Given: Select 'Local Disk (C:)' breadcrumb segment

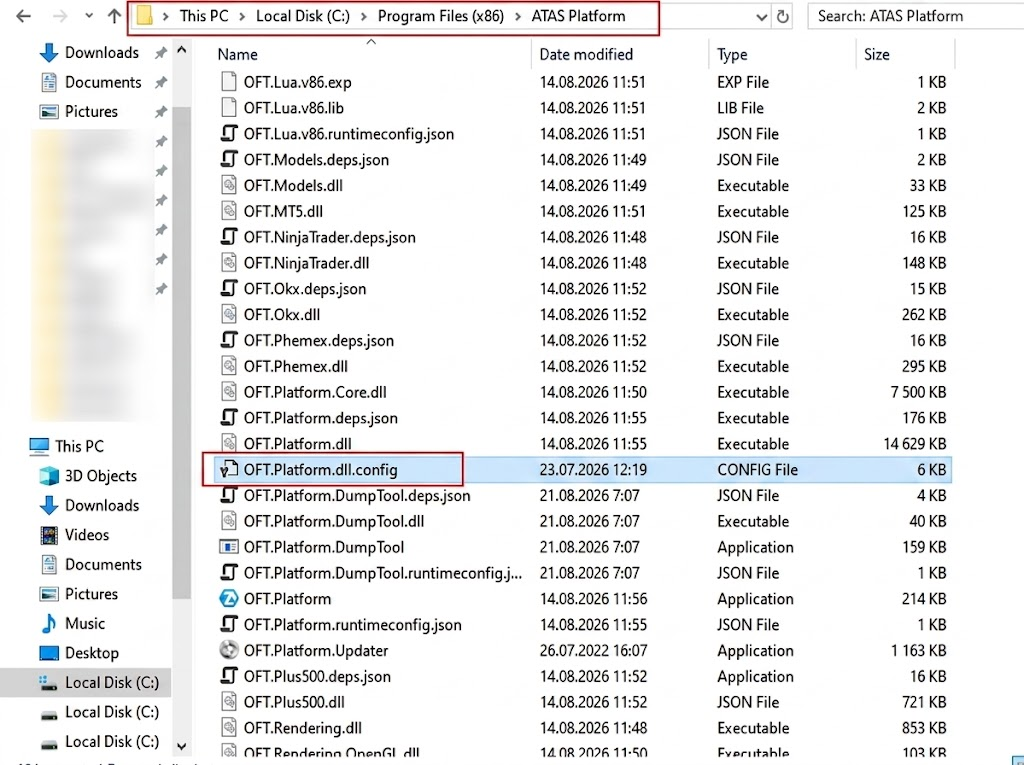Looking at the screenshot, I should pos(302,16).
